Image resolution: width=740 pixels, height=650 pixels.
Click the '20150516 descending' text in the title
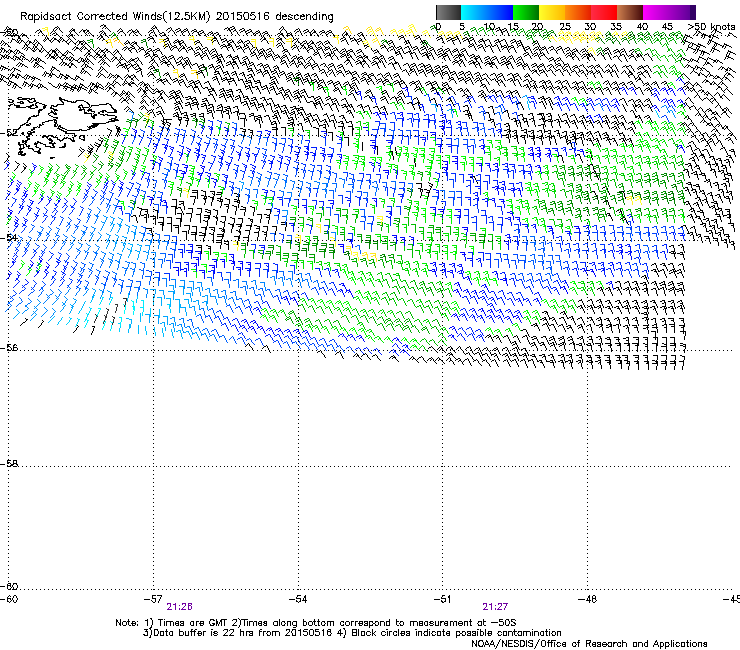[275, 17]
